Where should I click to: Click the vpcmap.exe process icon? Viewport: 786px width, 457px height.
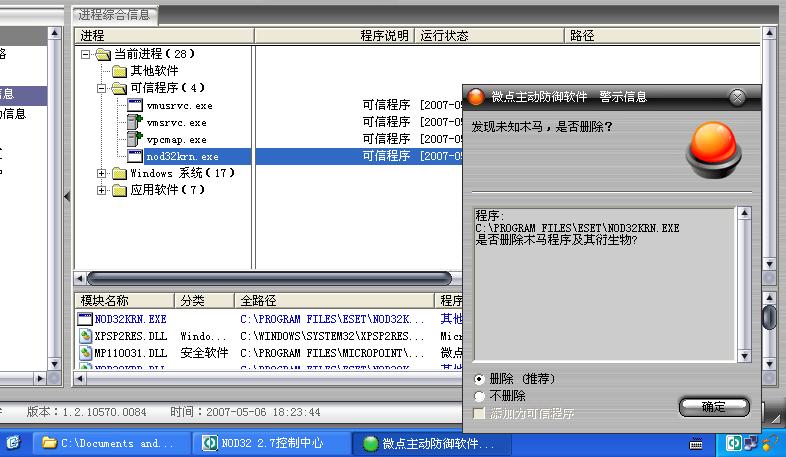pyautogui.click(x=135, y=139)
